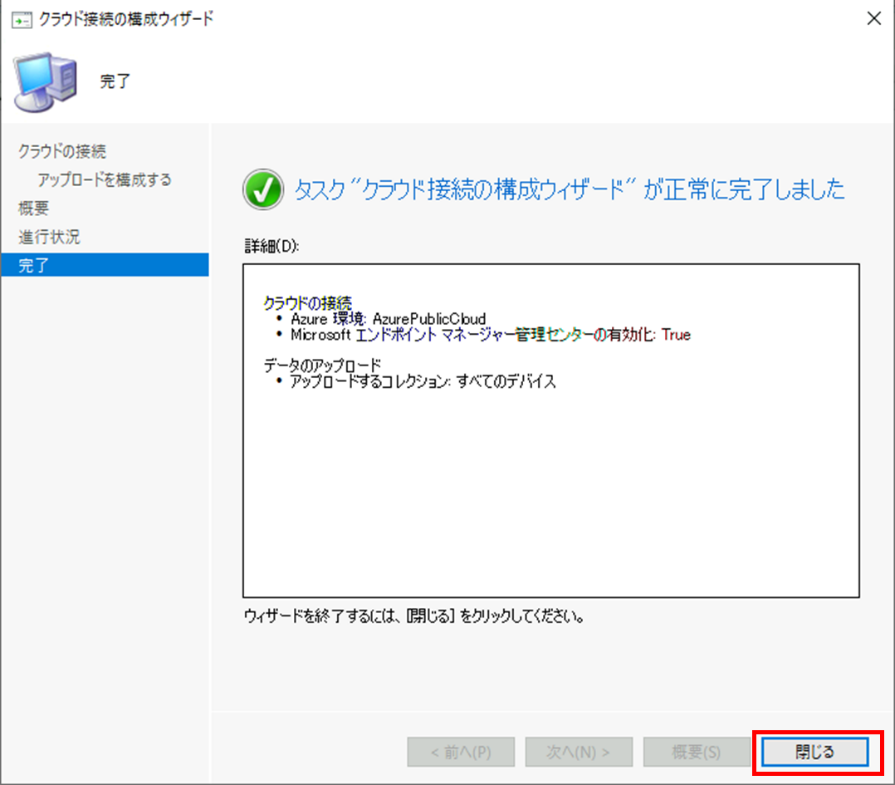This screenshot has height=785, width=895.
Task: Click the 完了 header title
Action: tap(115, 82)
